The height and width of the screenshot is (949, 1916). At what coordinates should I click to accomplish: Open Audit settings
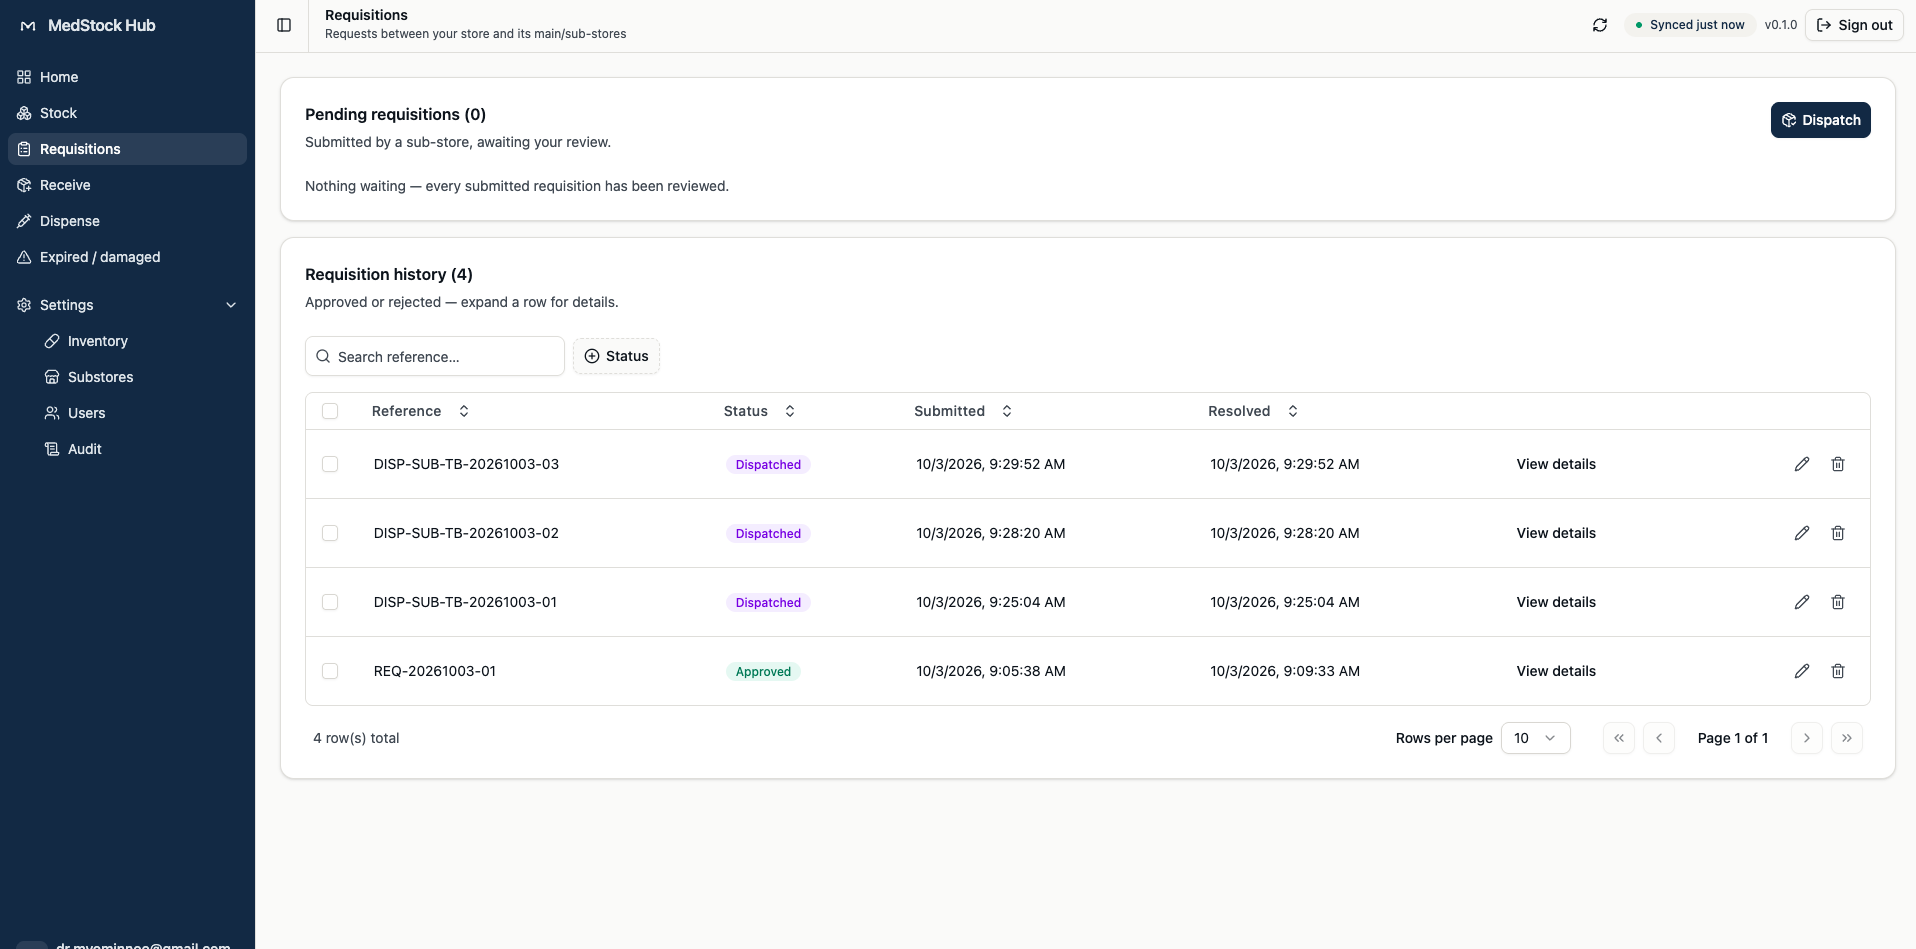point(140,449)
